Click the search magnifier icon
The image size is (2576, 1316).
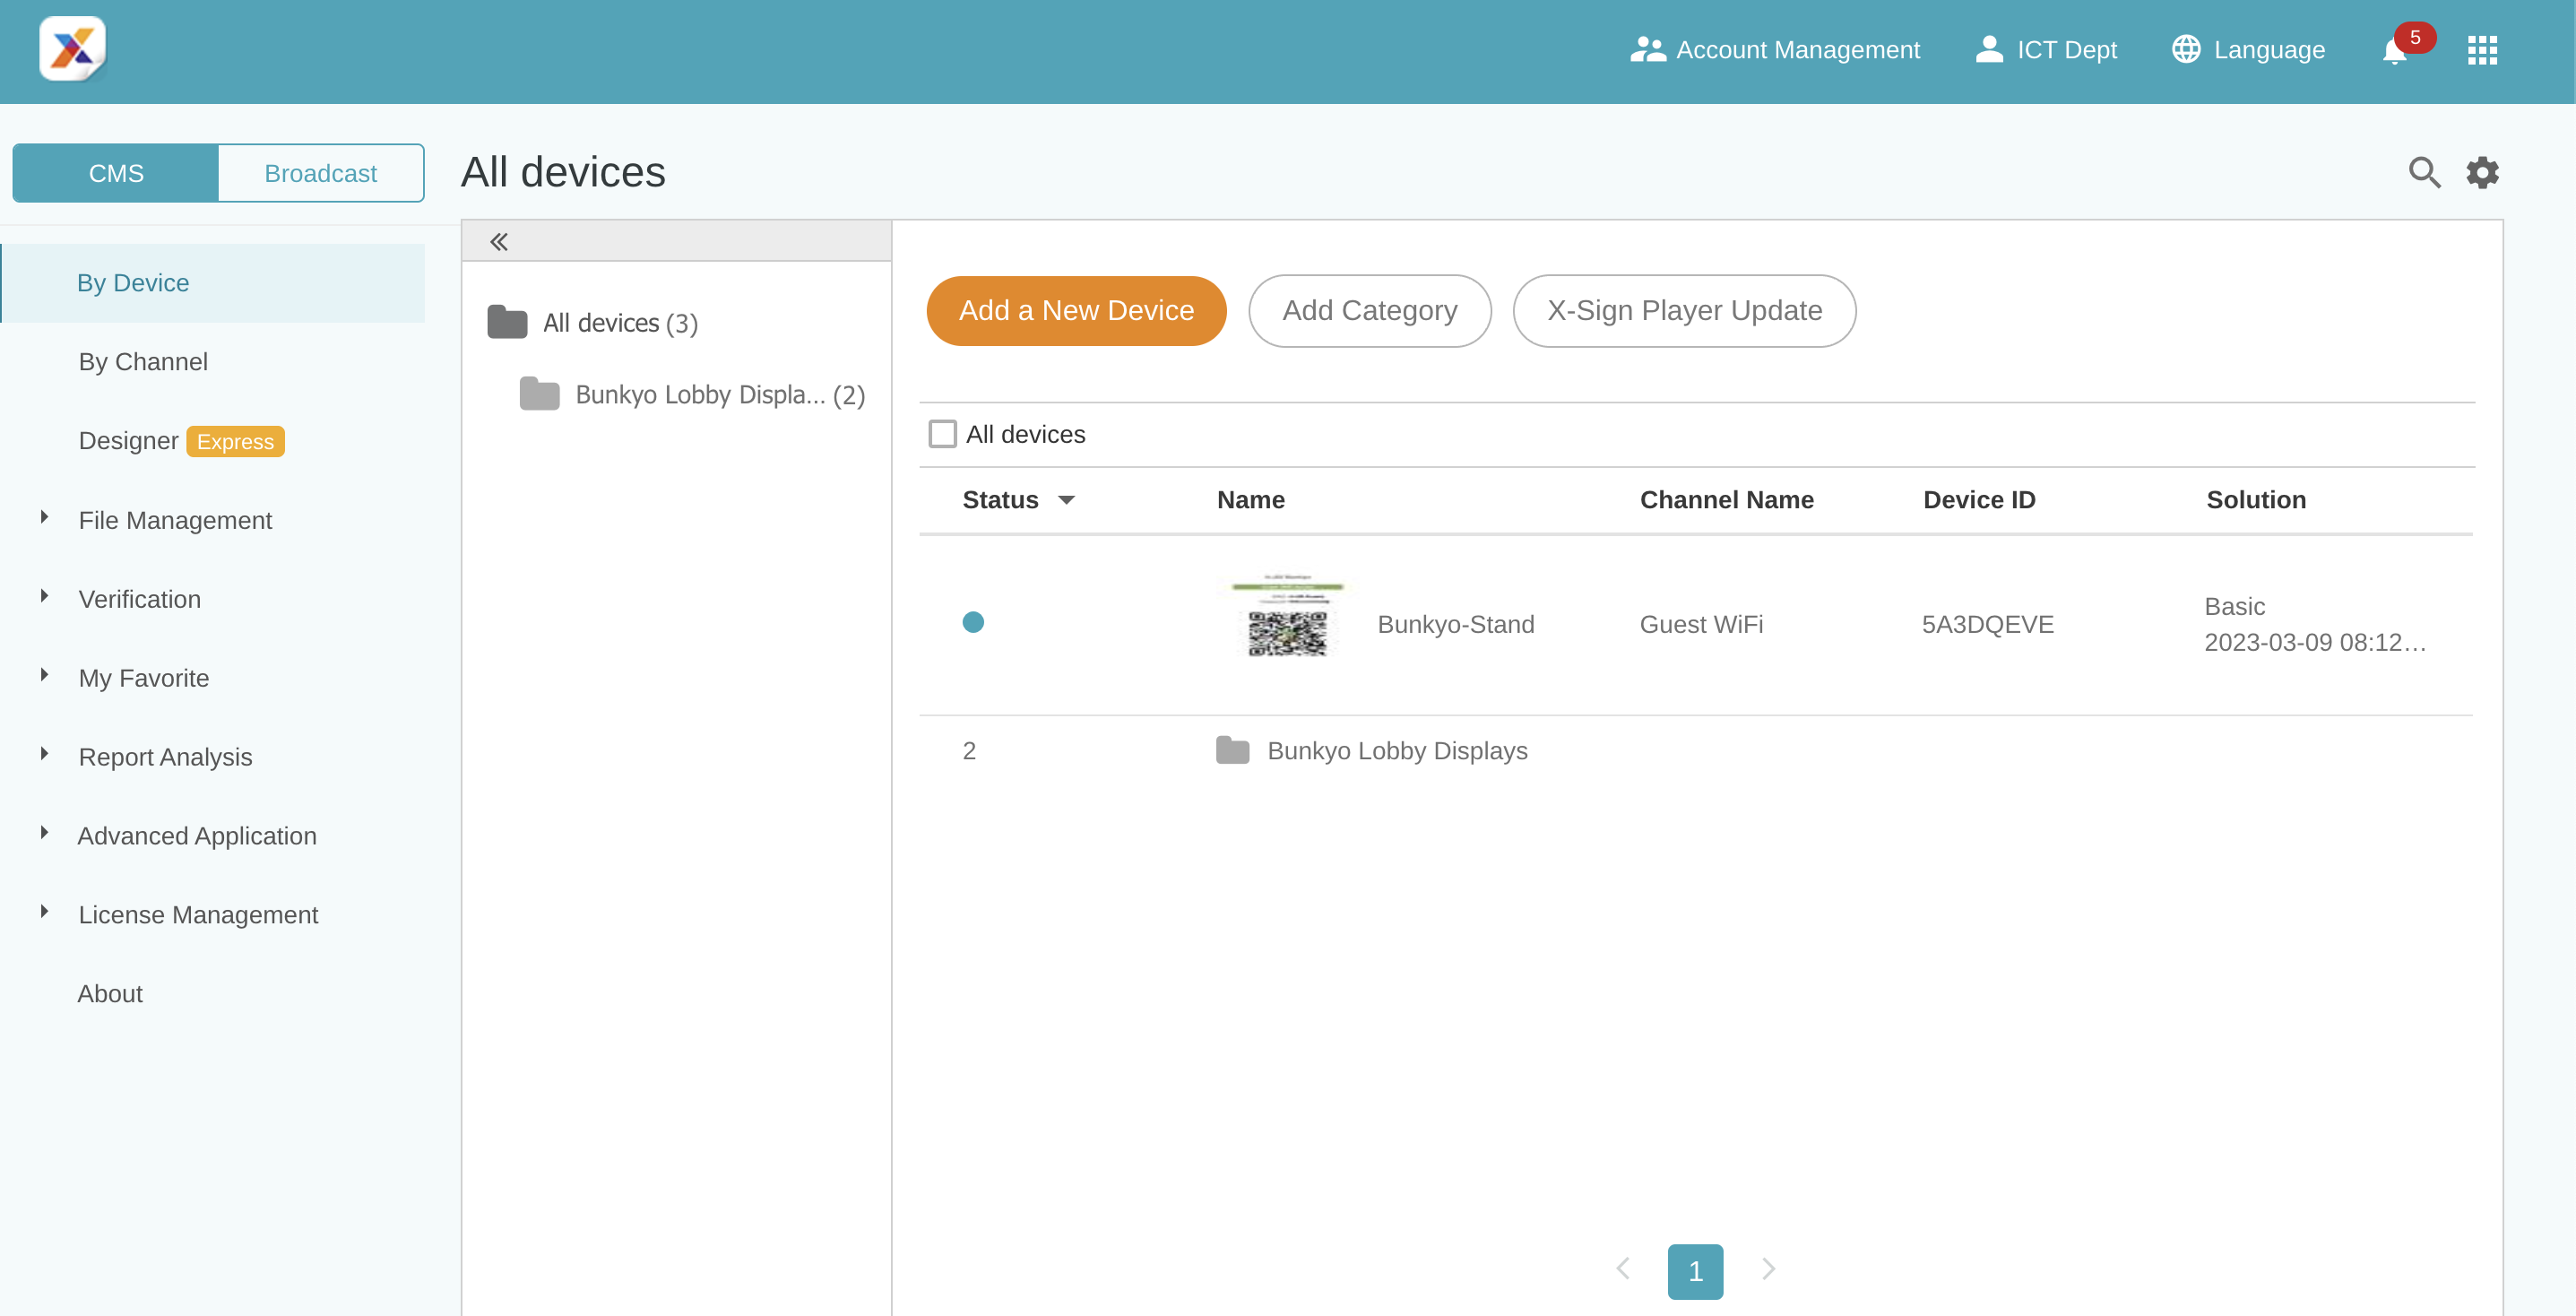pyautogui.click(x=2423, y=173)
